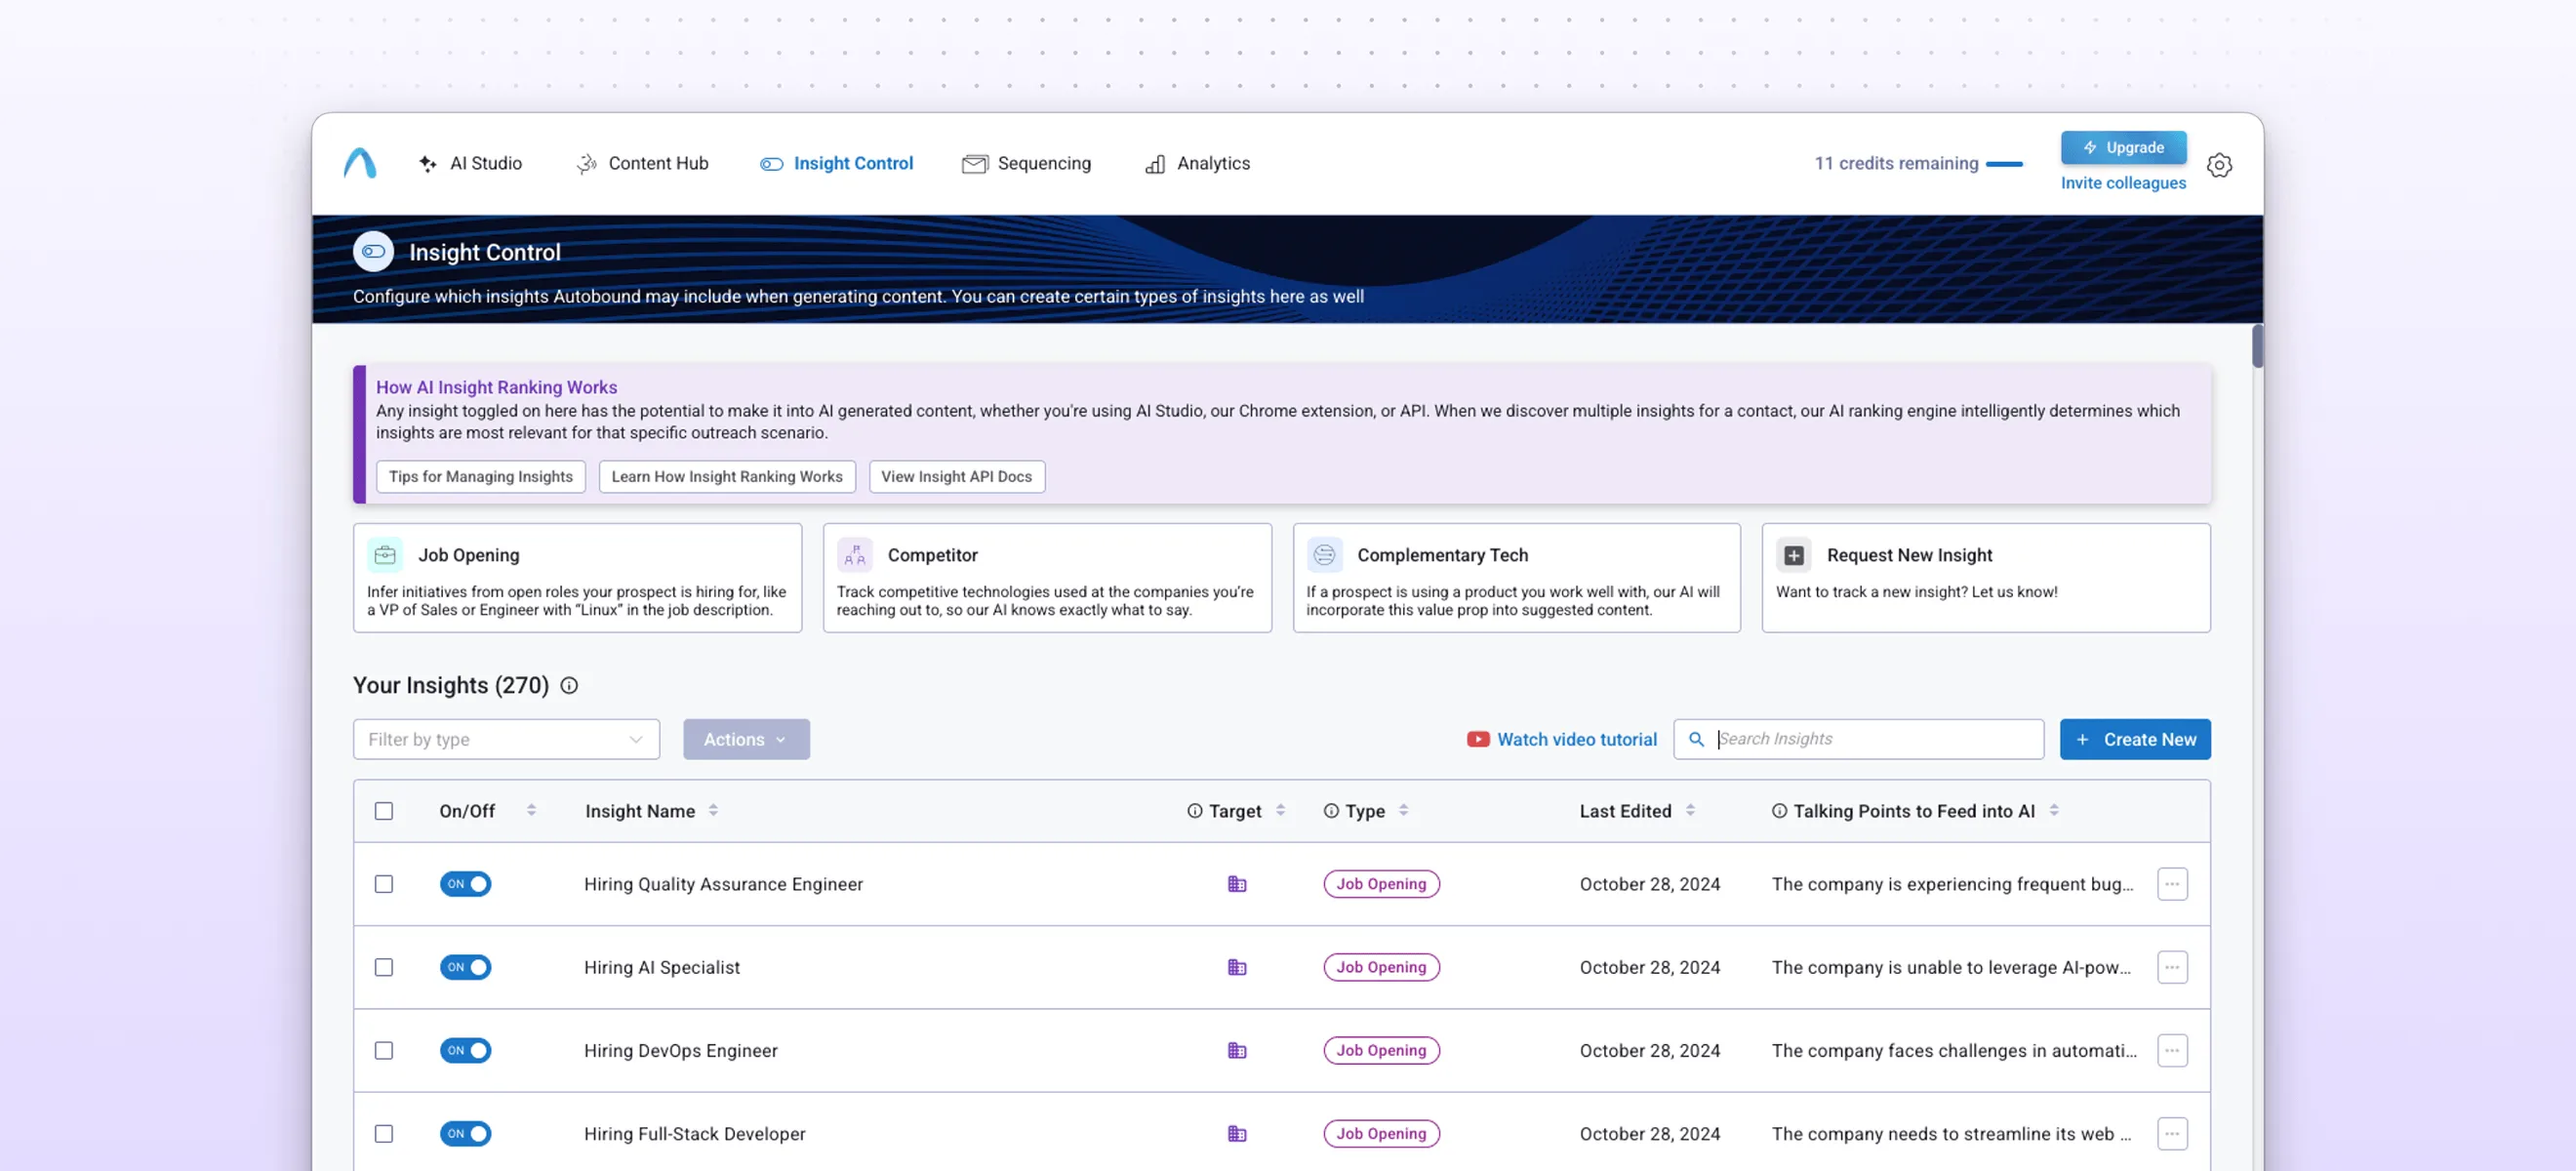Screen dimensions: 2576x1171
Task: Click the Target column info icon
Action: [x=1194, y=811]
